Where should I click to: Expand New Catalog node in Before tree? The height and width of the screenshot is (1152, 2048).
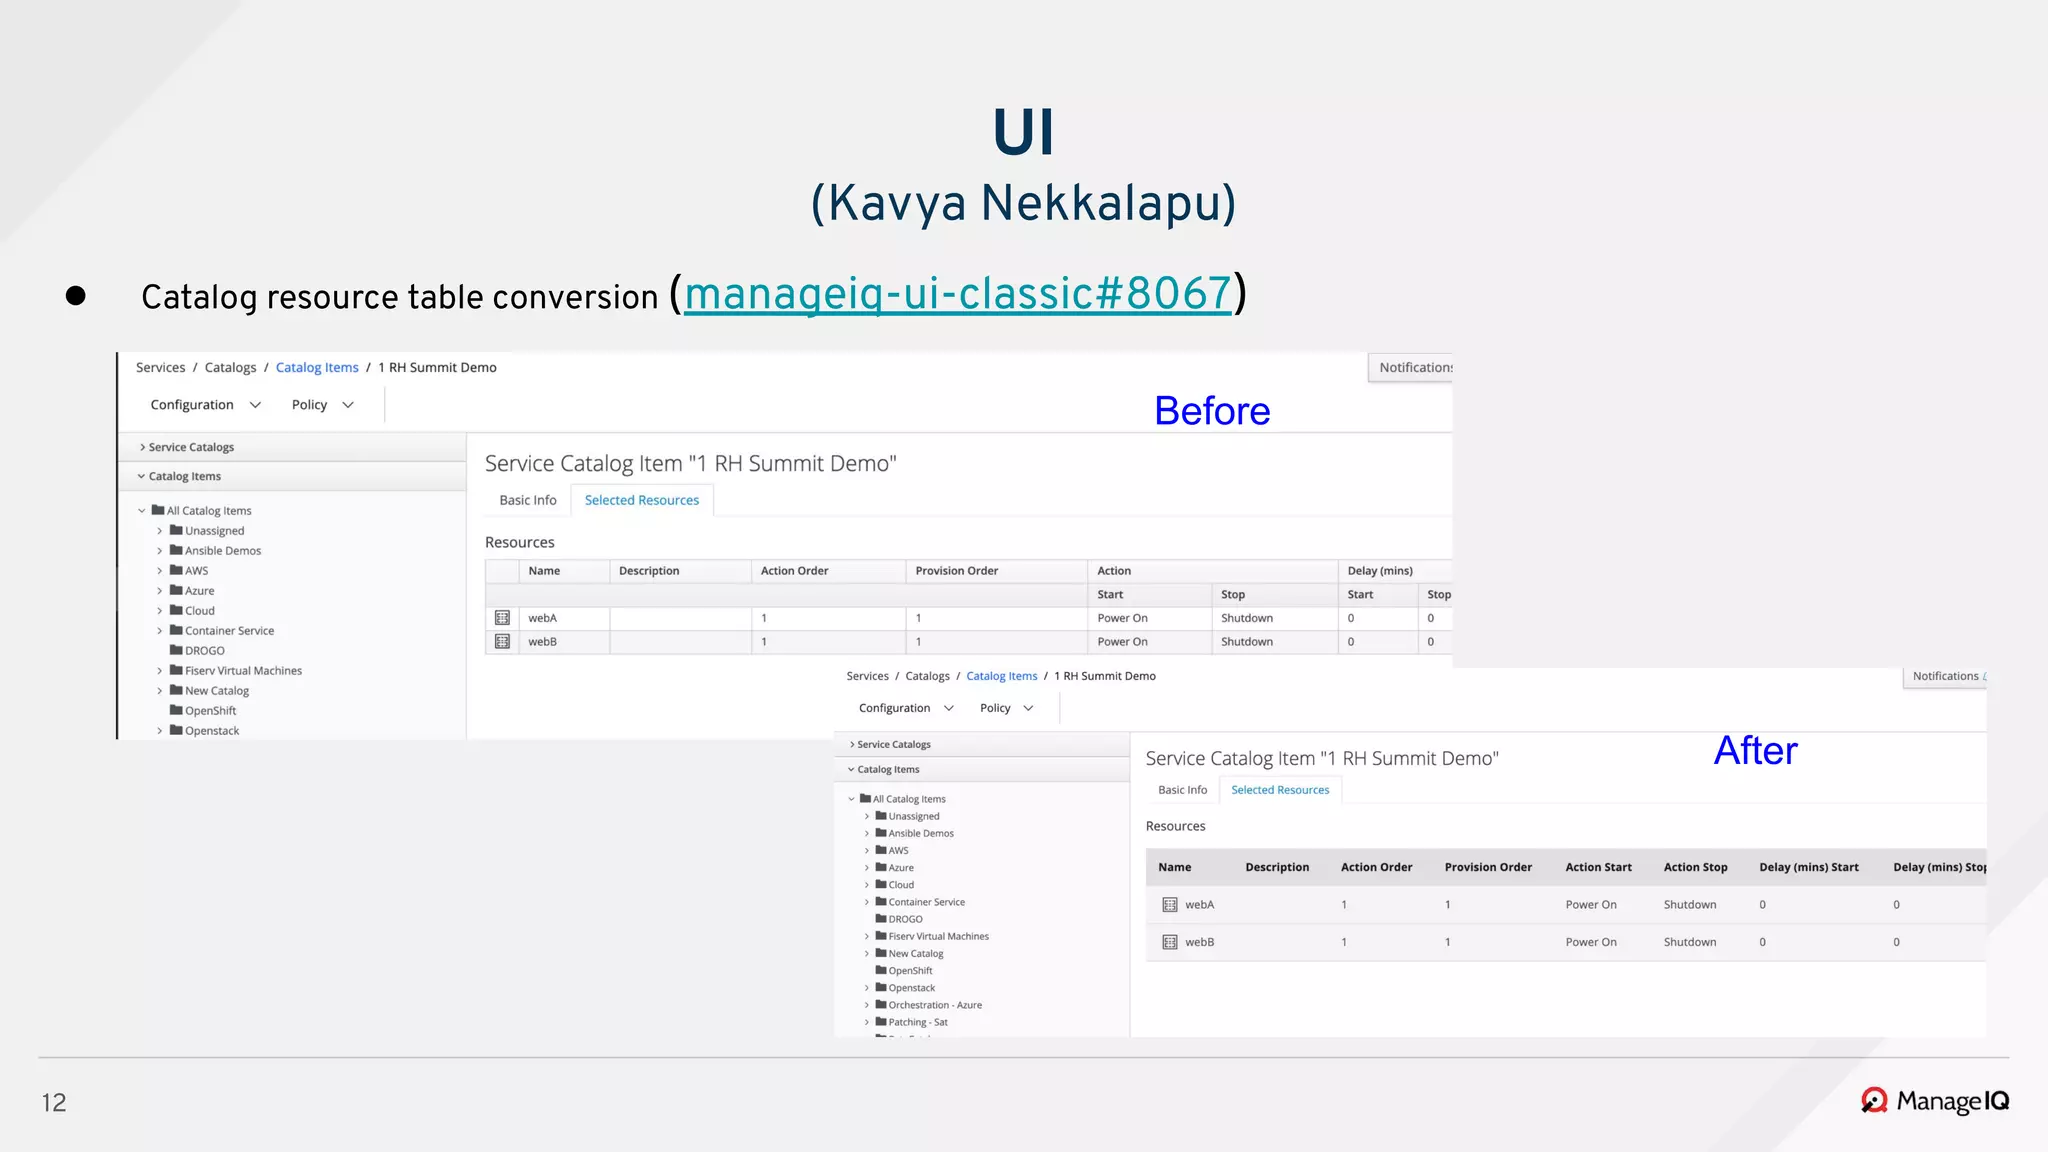[159, 691]
